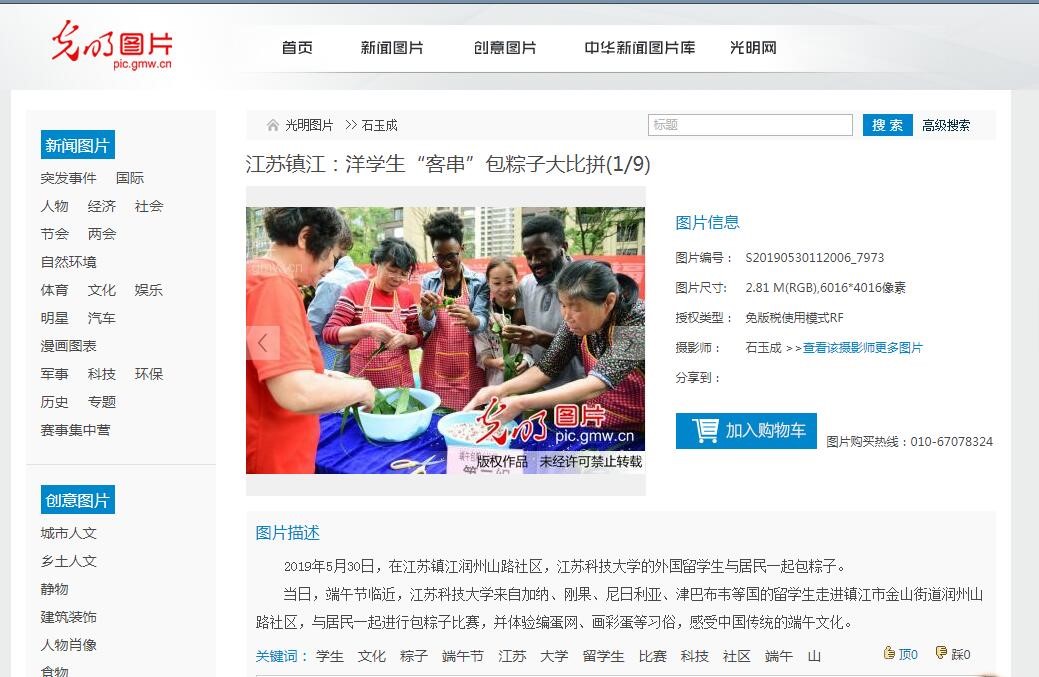Click the thumbs-up 顶 icon

coord(889,653)
